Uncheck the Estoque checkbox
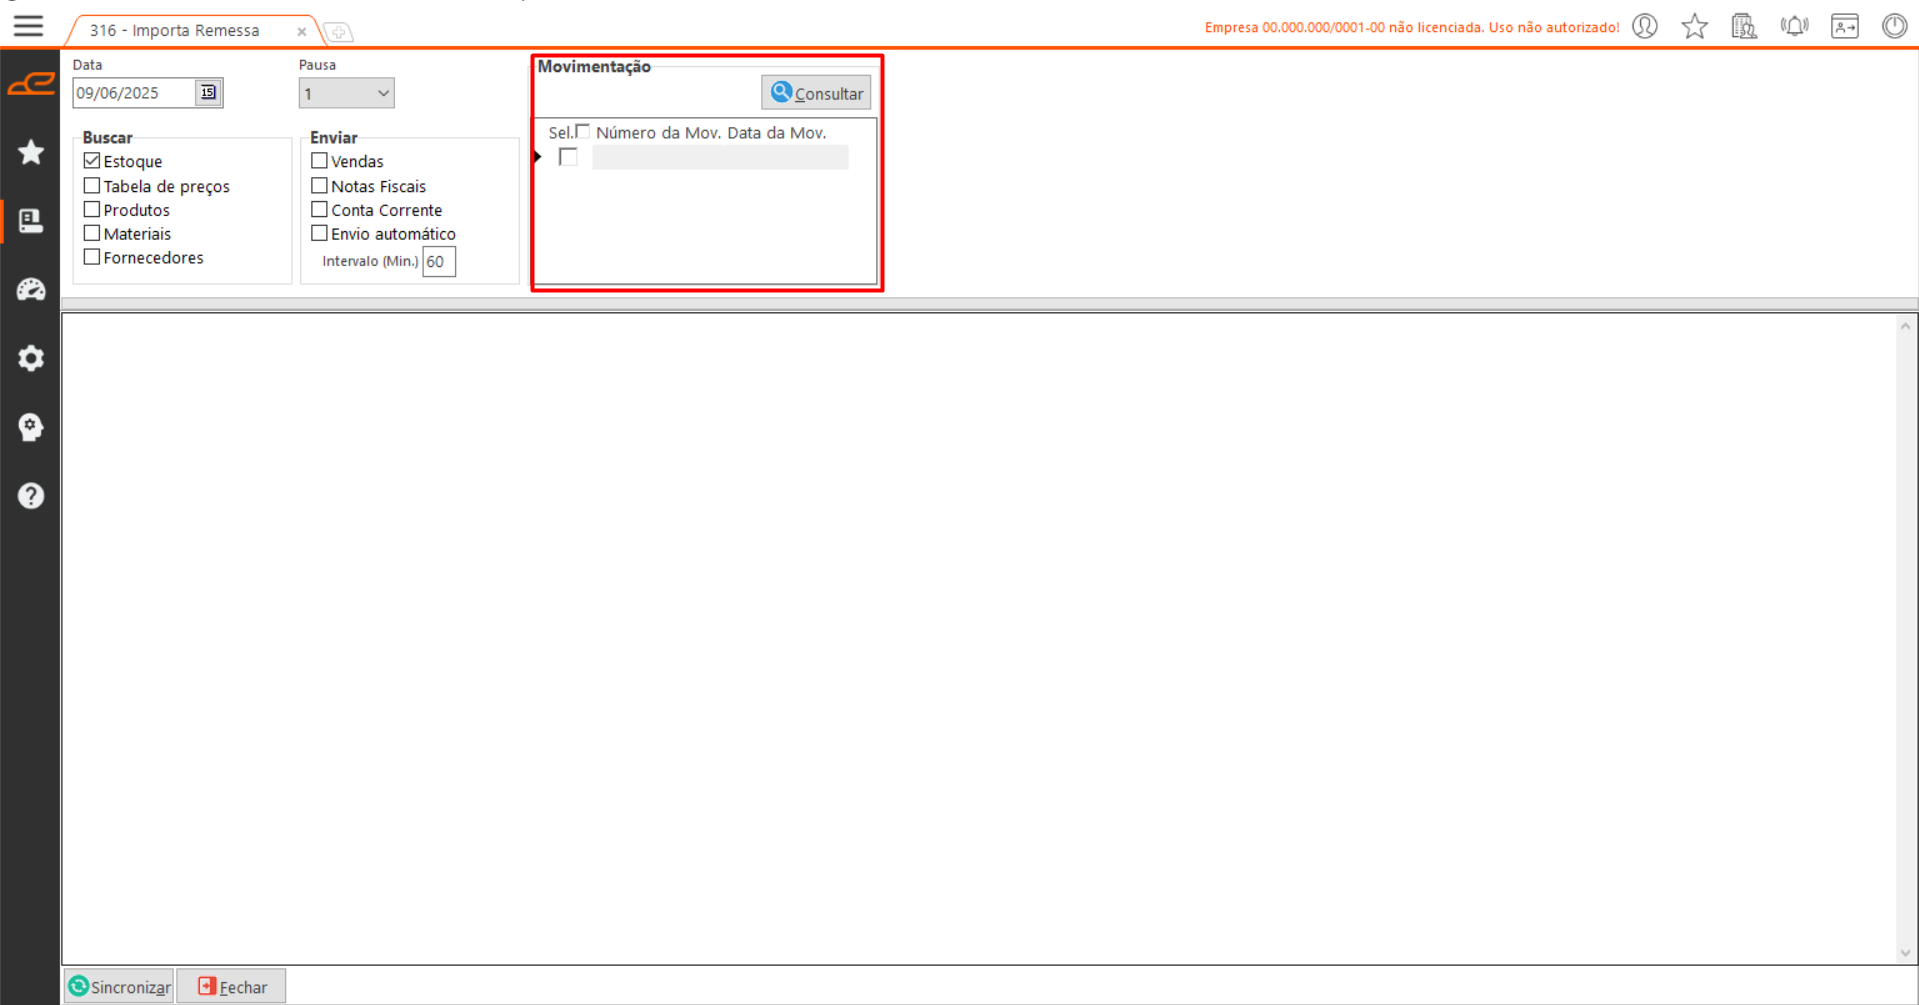 tap(92, 161)
